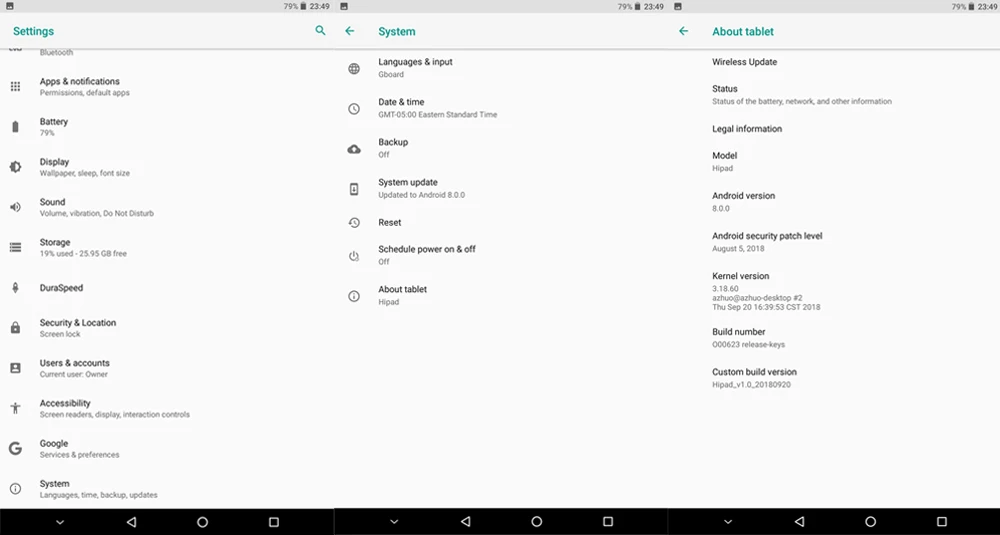Tap the Storage icon in Settings list
The width and height of the screenshot is (1000, 535).
coord(15,247)
